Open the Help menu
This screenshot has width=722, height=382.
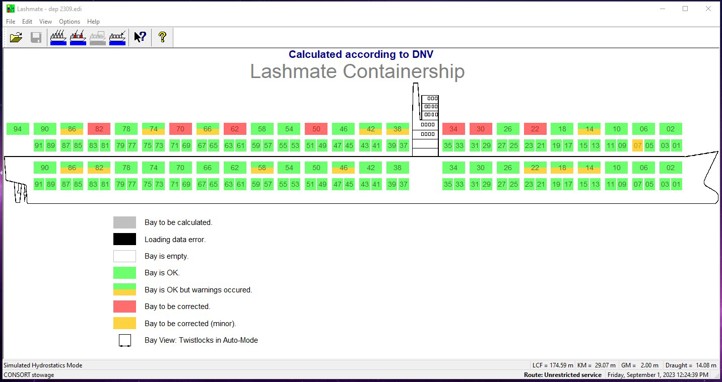point(93,22)
